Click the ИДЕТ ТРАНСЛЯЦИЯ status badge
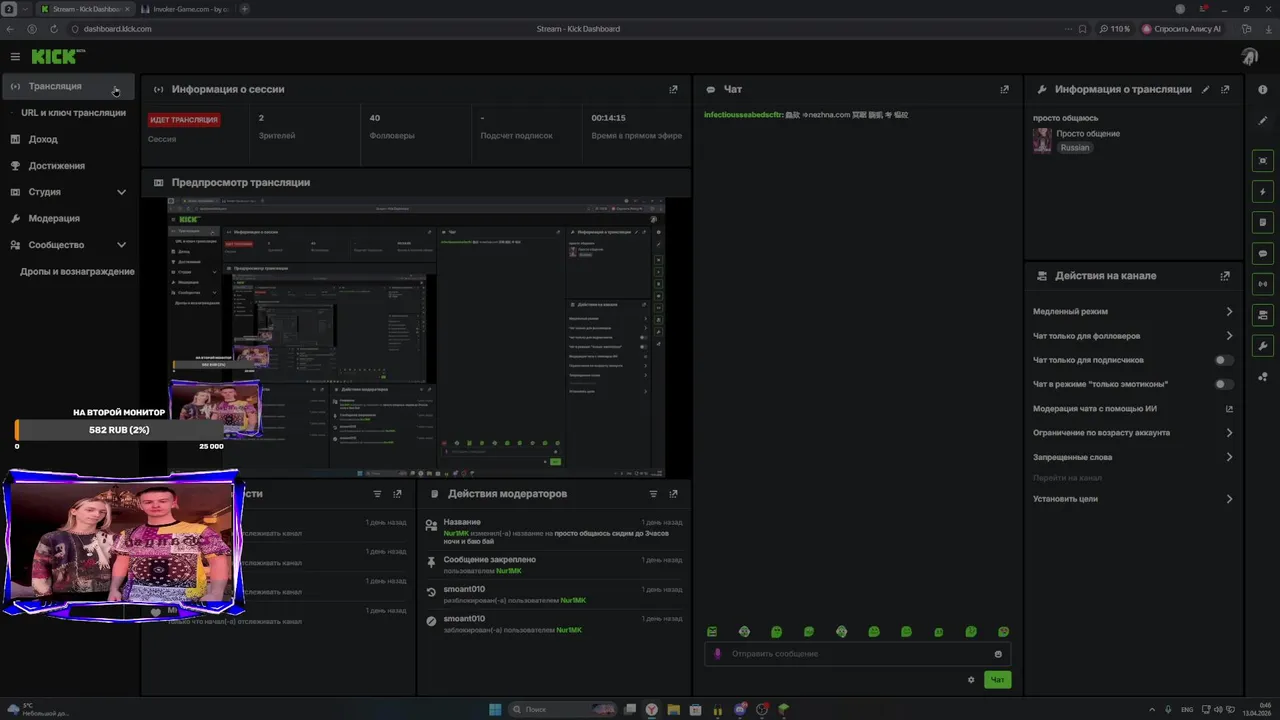This screenshot has height=720, width=1280. point(184,120)
